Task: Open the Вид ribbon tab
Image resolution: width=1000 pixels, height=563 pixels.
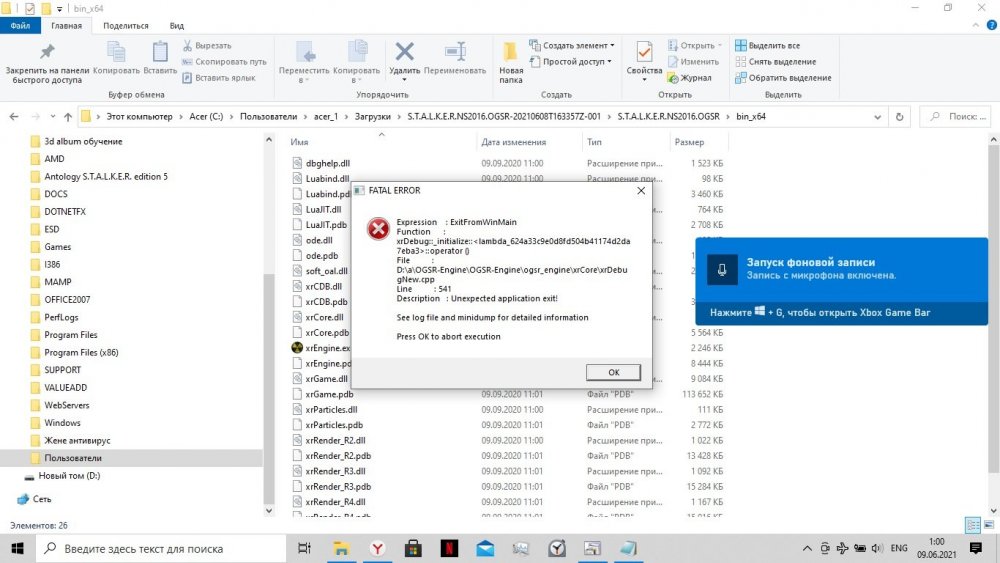Action: [x=176, y=26]
